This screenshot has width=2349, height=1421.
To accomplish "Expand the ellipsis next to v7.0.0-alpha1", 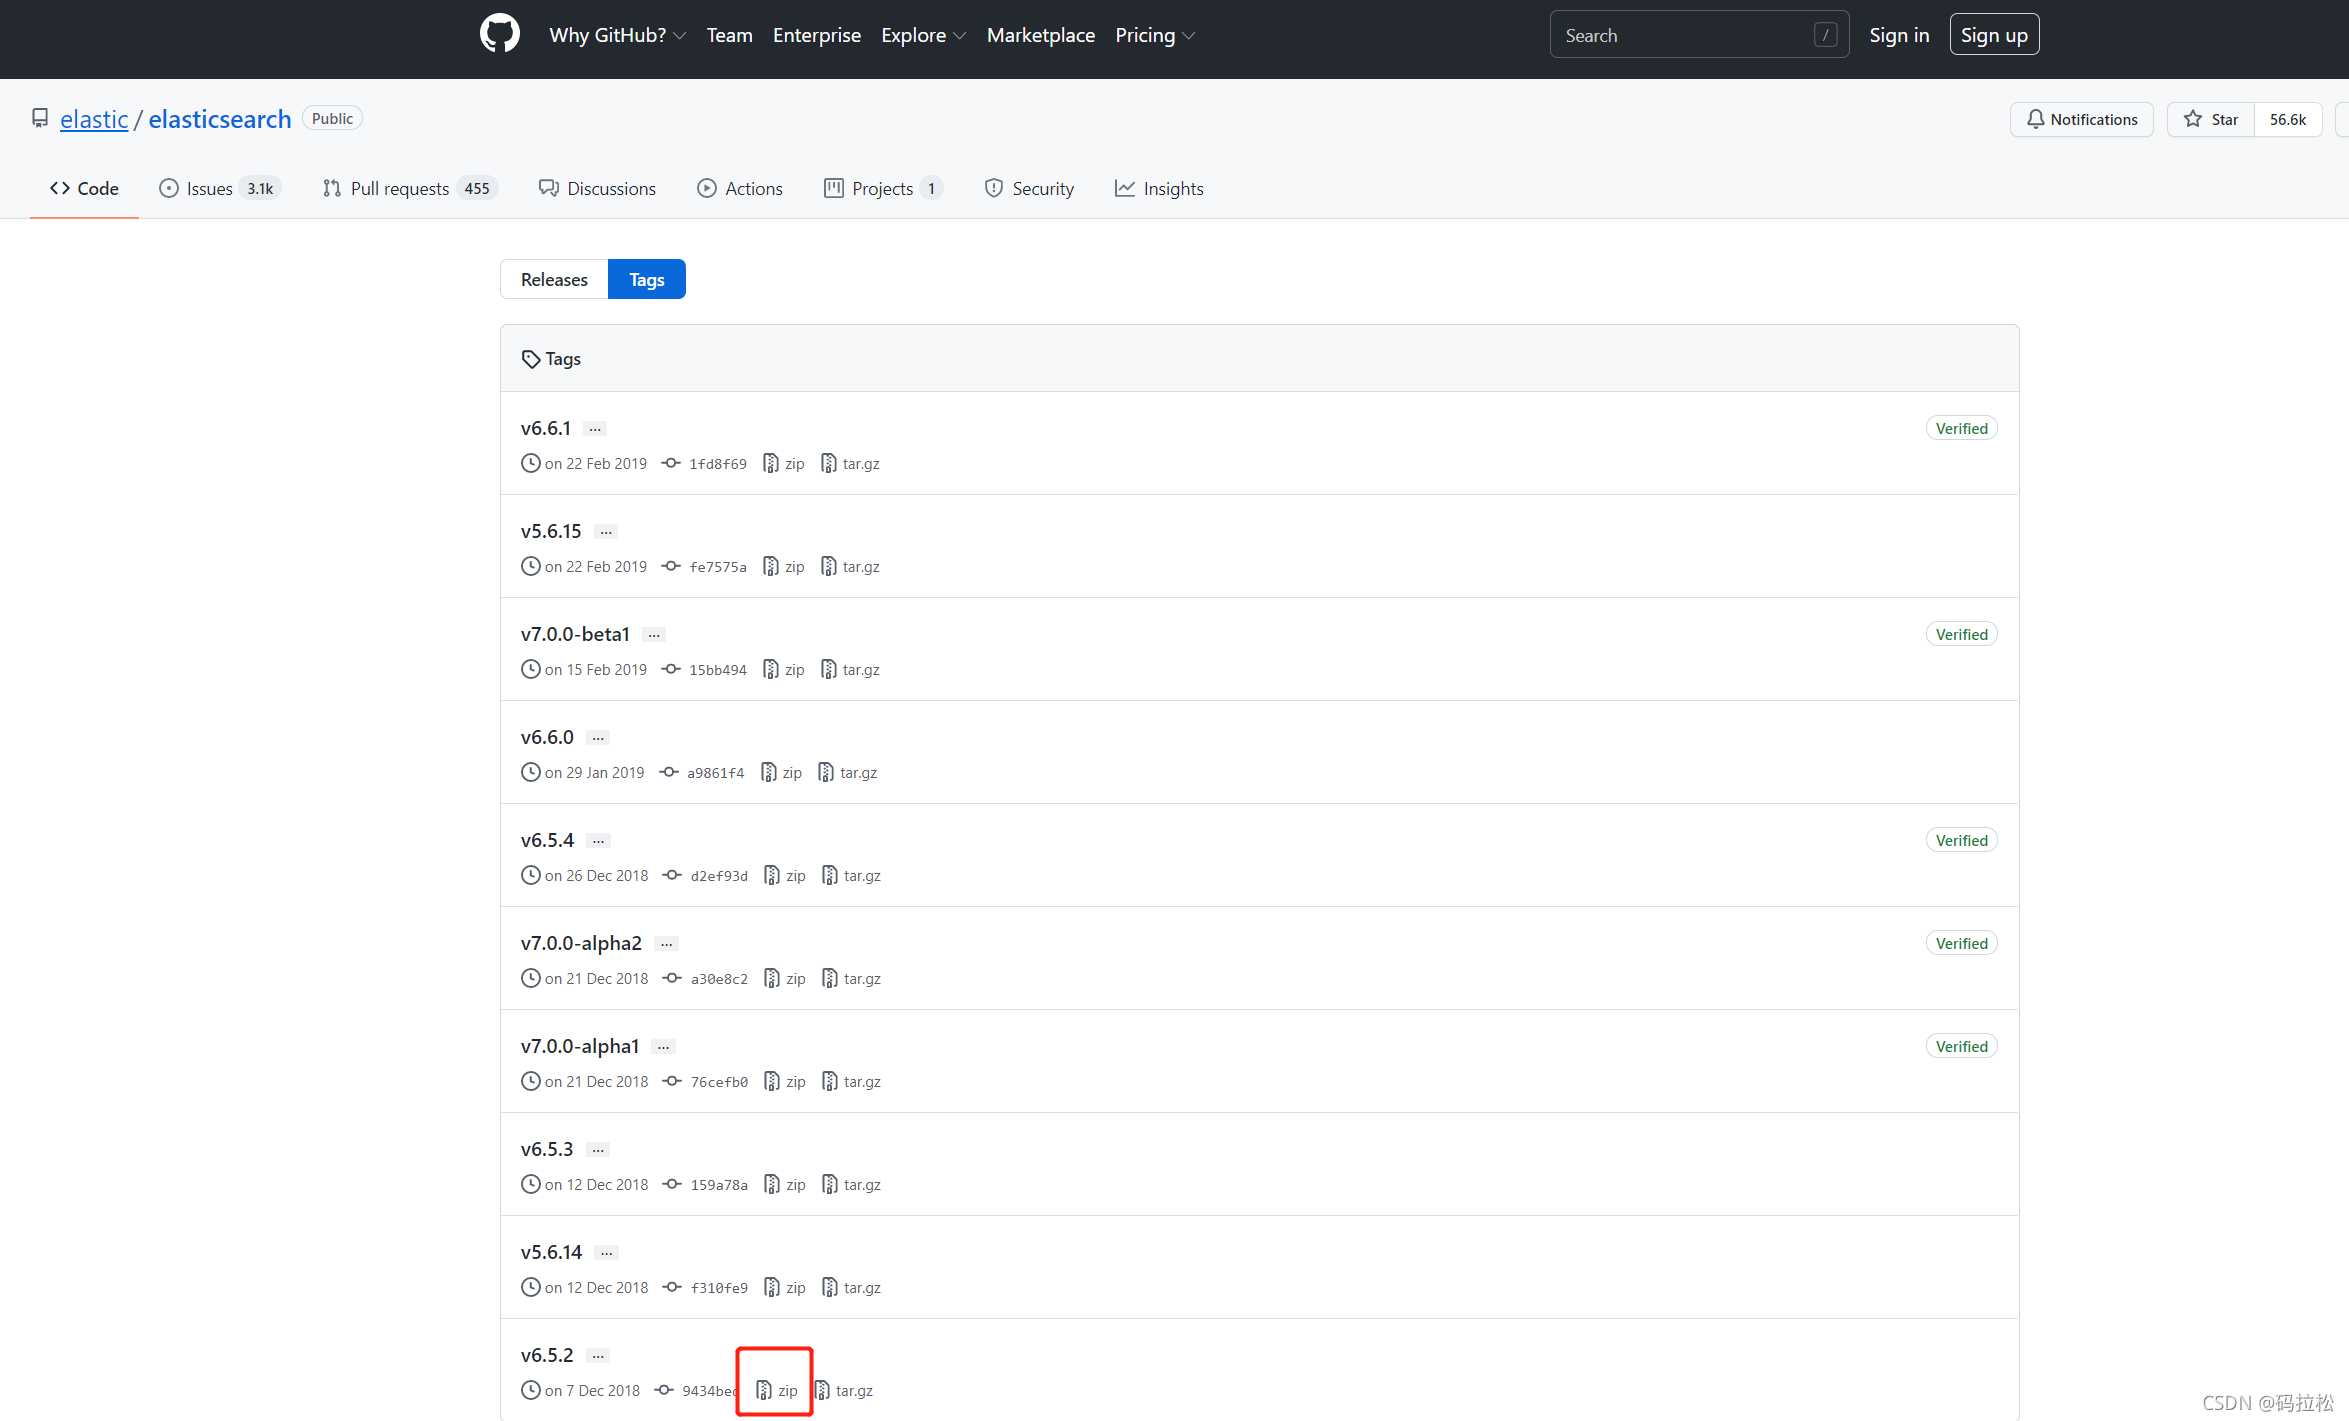I will pos(664,1047).
